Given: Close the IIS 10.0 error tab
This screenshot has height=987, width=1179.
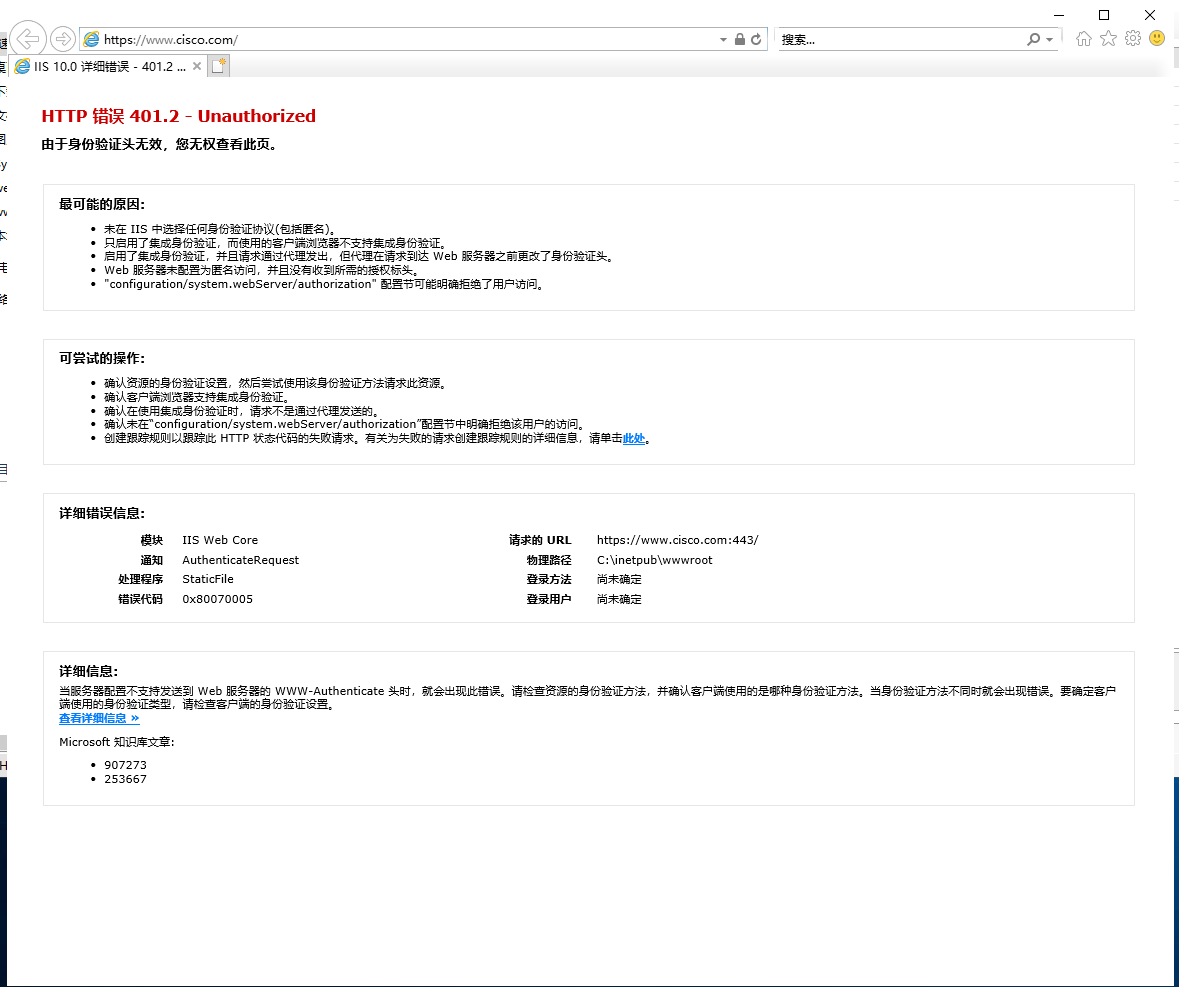Looking at the screenshot, I should tap(197, 66).
